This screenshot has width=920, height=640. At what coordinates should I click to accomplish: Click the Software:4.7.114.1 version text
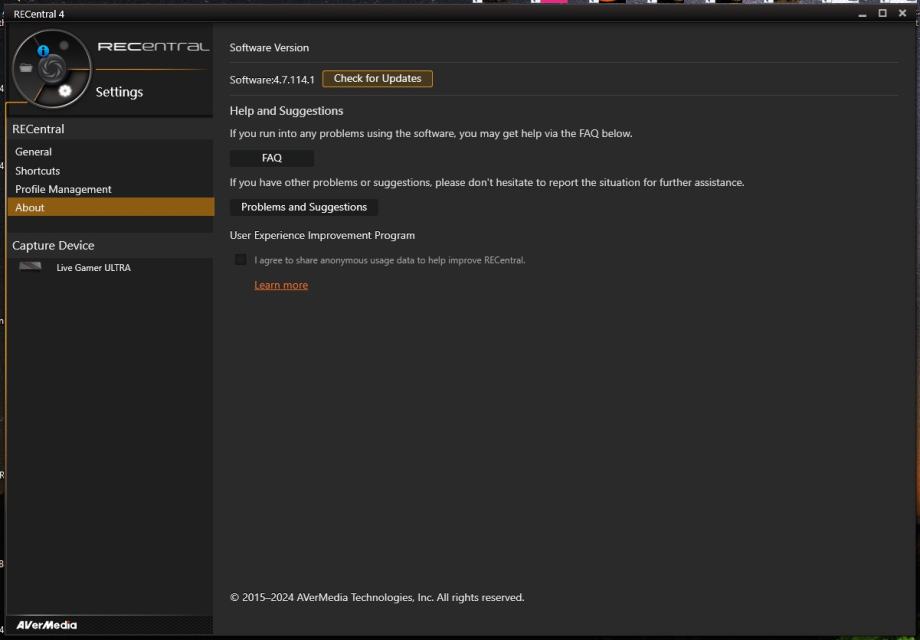272,80
